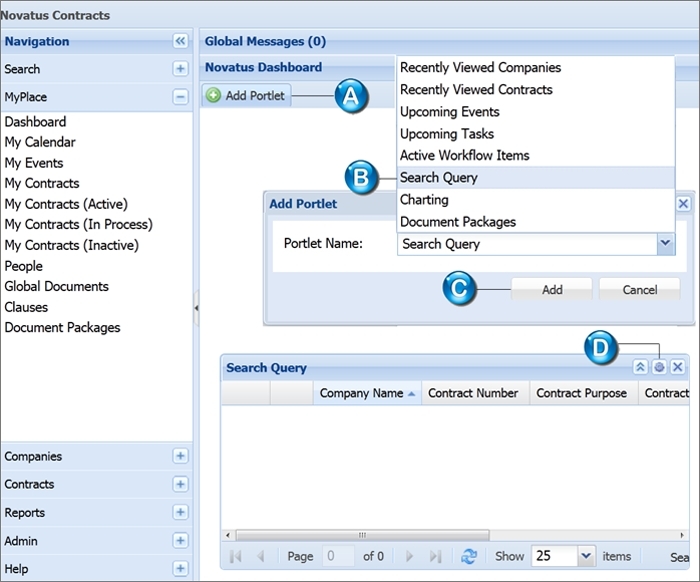Image resolution: width=700 pixels, height=582 pixels.
Task: Open My Calendar link
Action: [40, 142]
